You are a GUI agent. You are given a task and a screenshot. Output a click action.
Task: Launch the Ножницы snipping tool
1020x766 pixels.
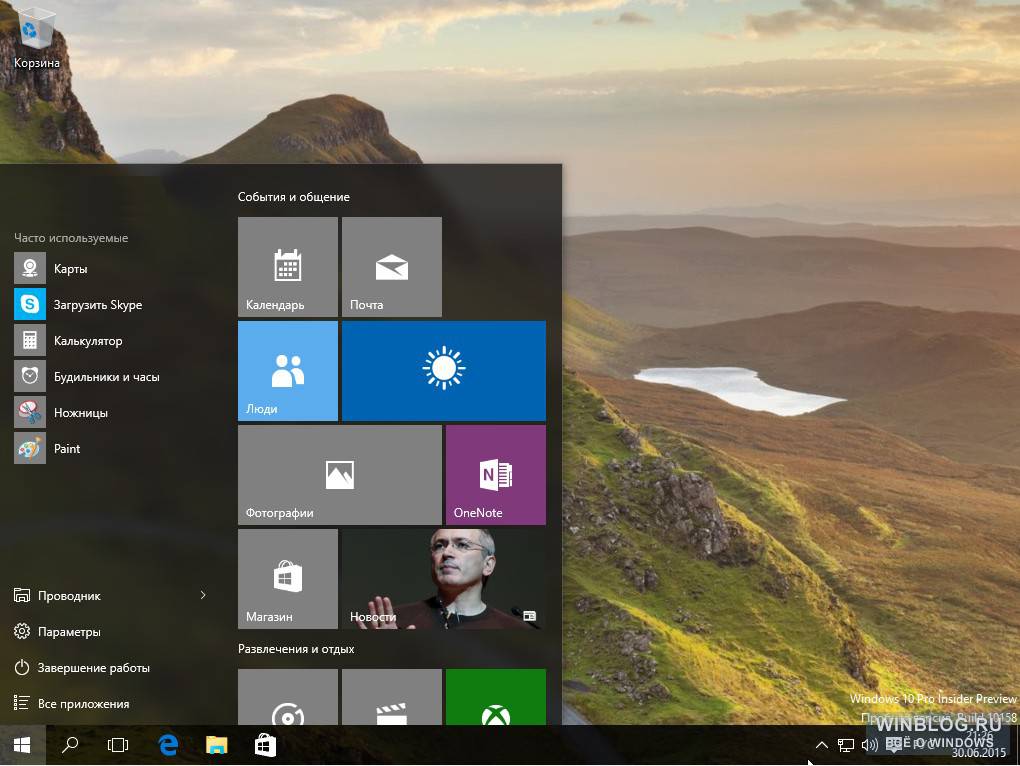click(x=111, y=412)
